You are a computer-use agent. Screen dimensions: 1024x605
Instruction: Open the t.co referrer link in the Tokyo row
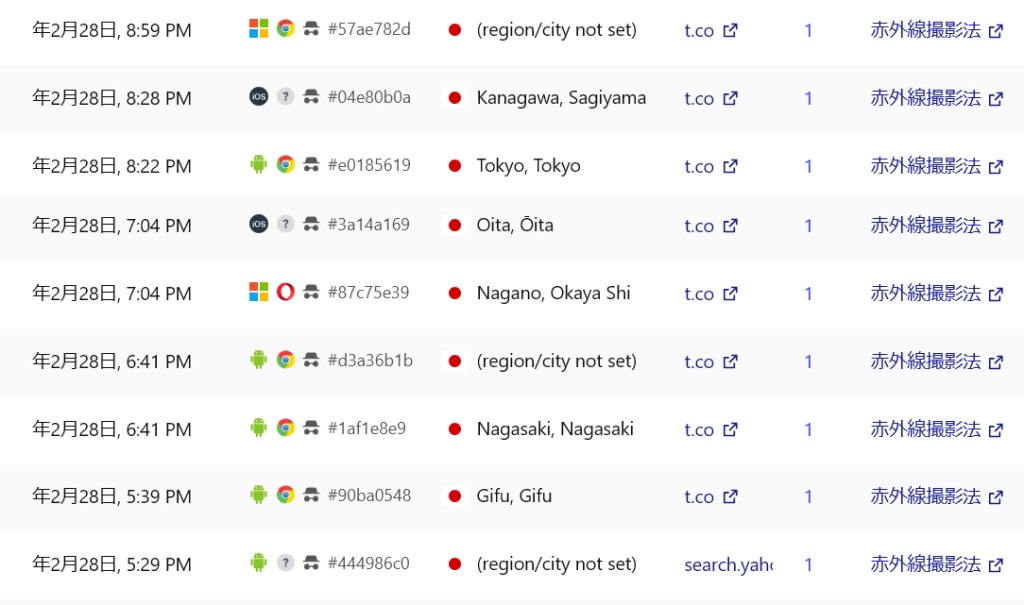699,166
